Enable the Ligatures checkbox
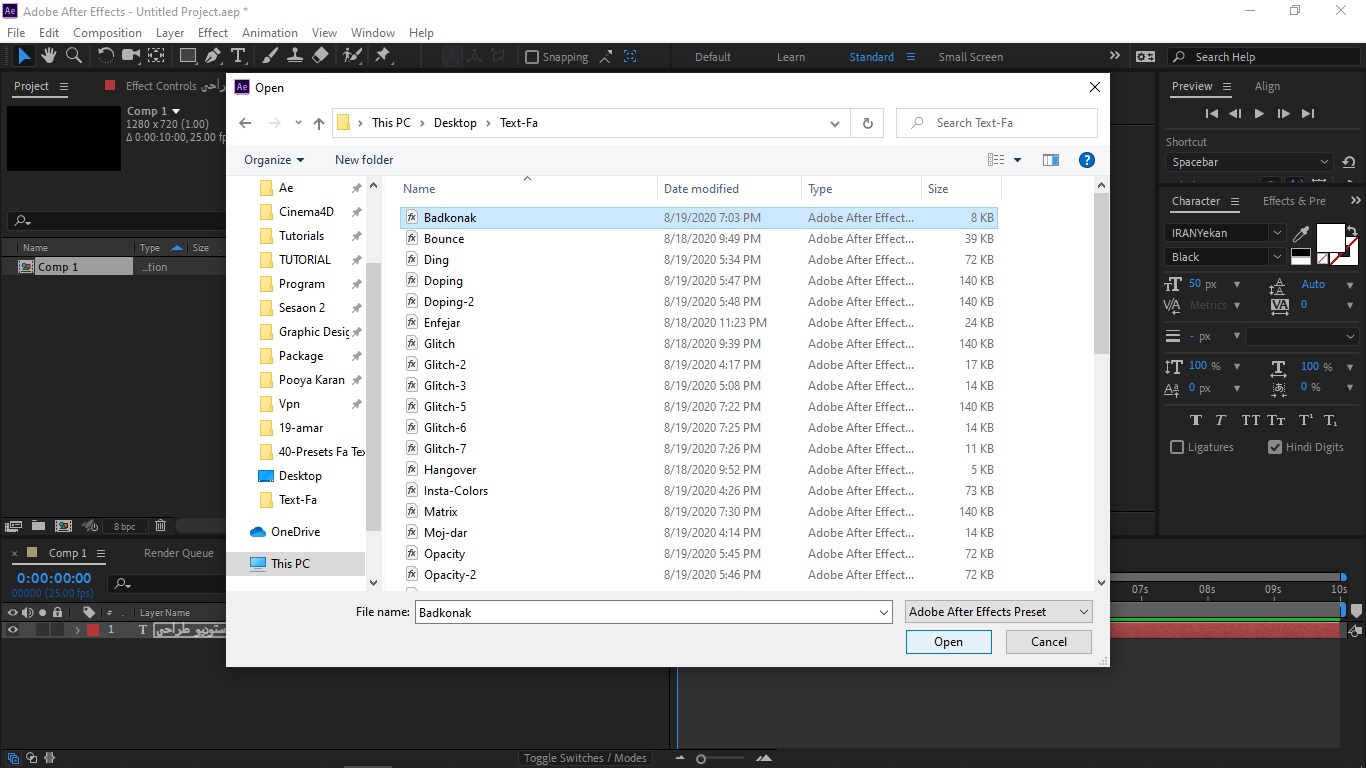This screenshot has height=768, width=1366. [1177, 447]
